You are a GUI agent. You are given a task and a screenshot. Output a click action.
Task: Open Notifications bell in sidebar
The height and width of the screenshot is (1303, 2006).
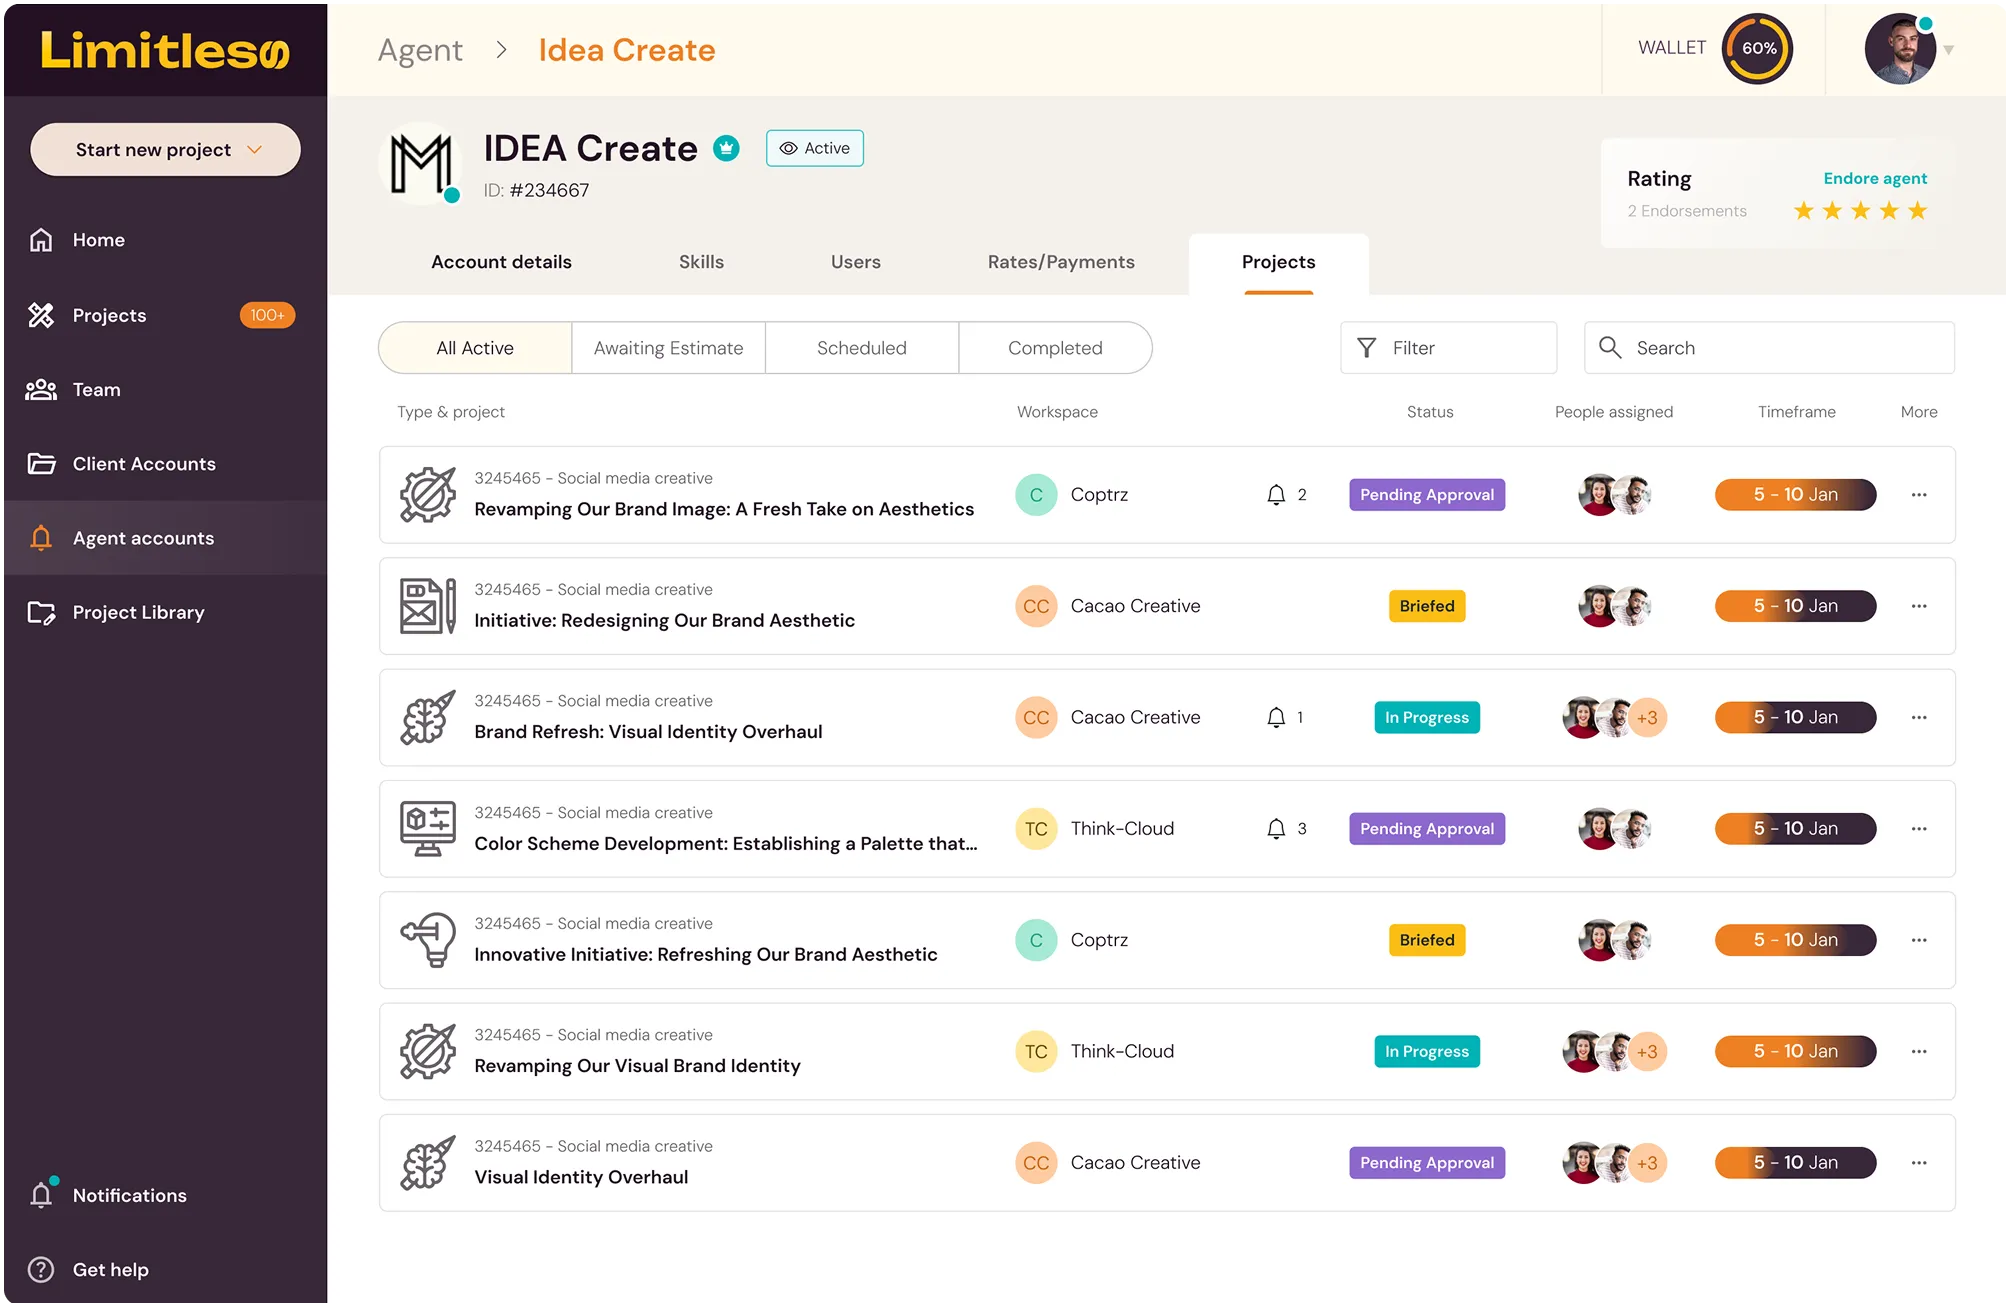pos(41,1195)
